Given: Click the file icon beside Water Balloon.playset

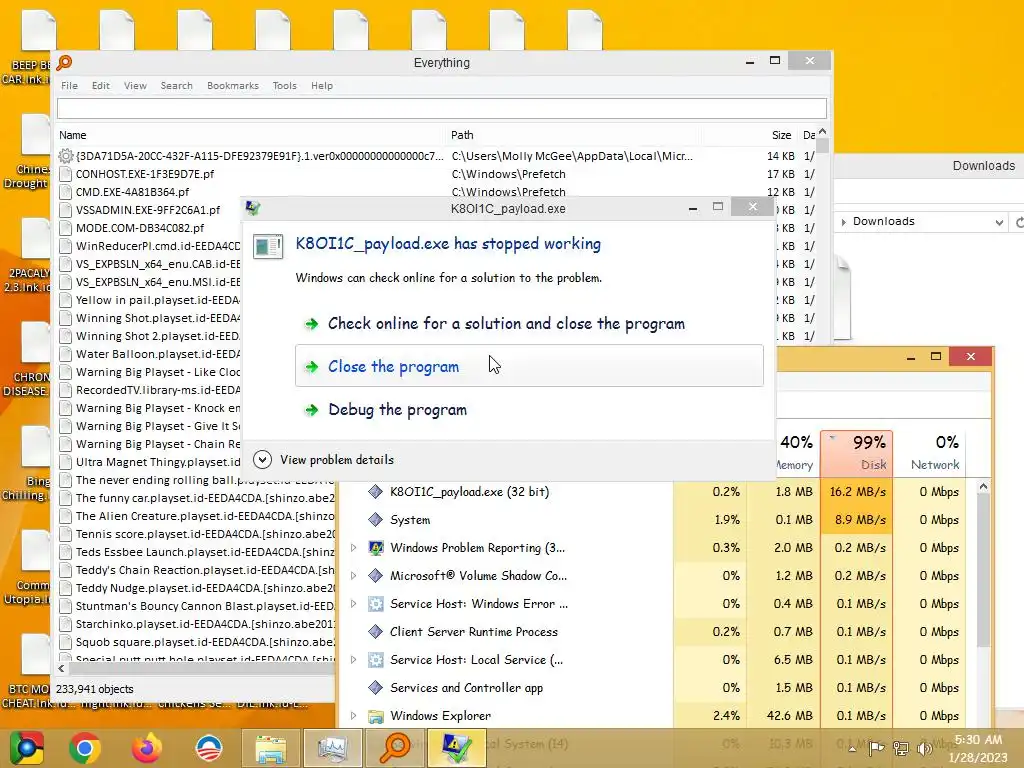Looking at the screenshot, I should pos(65,354).
